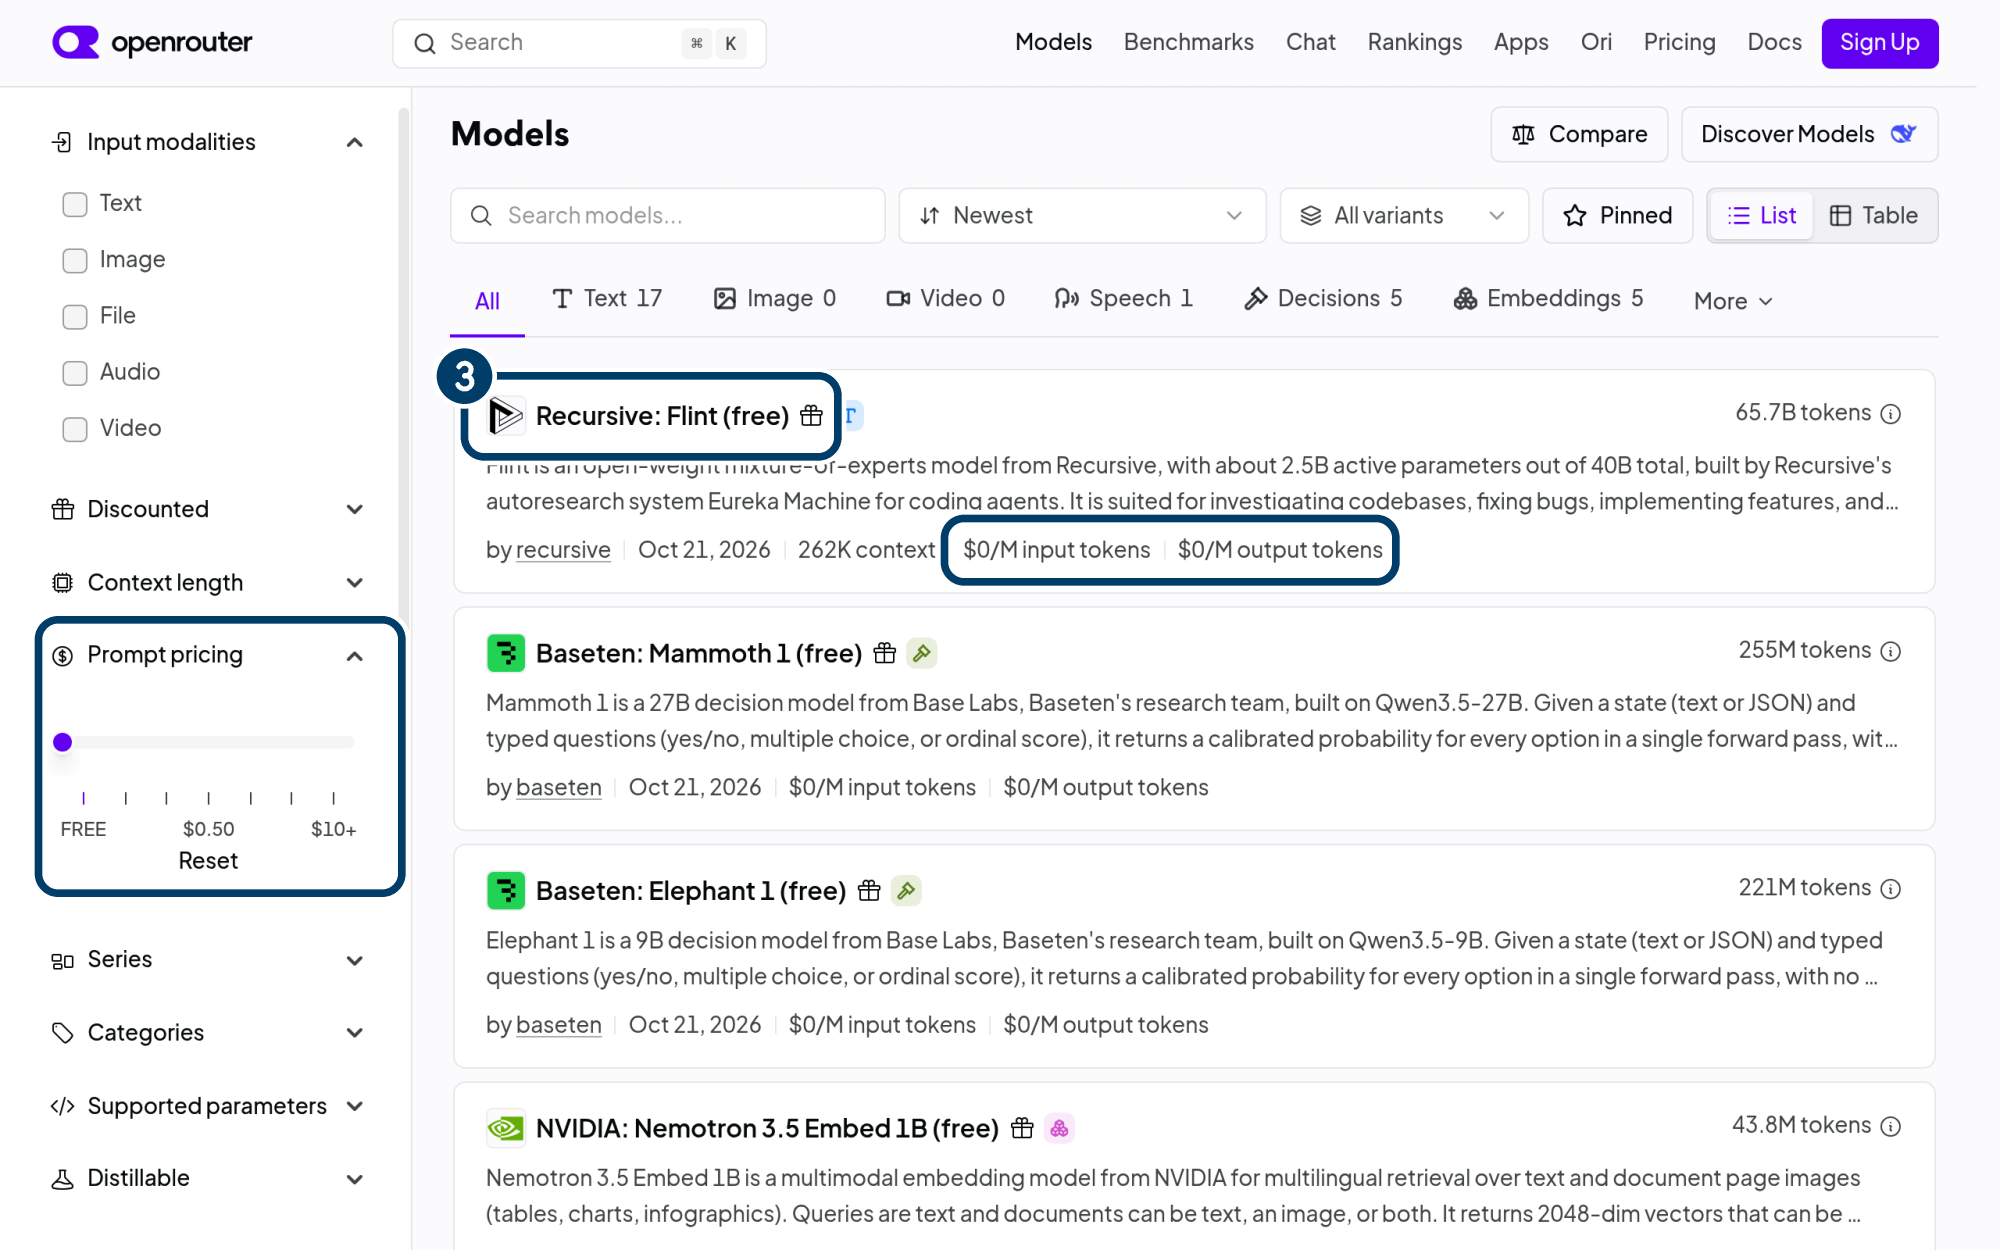Select the Video input modality checkbox
The width and height of the screenshot is (2000, 1250).
click(75, 429)
